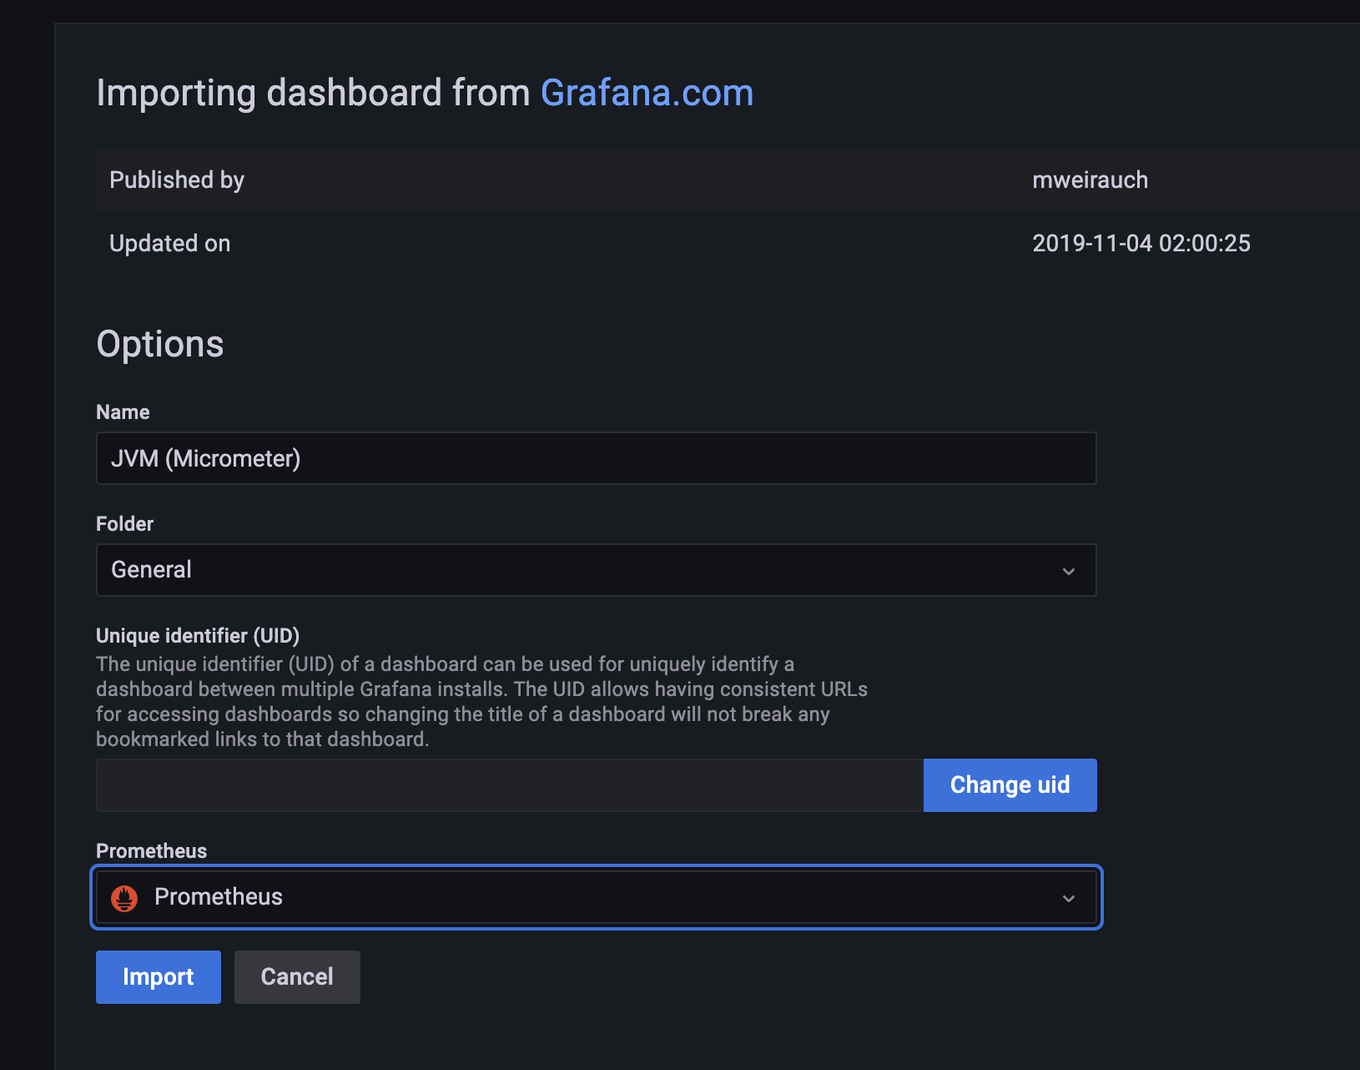1360x1070 pixels.
Task: Click the publisher name mweirauch
Action: 1089,180
